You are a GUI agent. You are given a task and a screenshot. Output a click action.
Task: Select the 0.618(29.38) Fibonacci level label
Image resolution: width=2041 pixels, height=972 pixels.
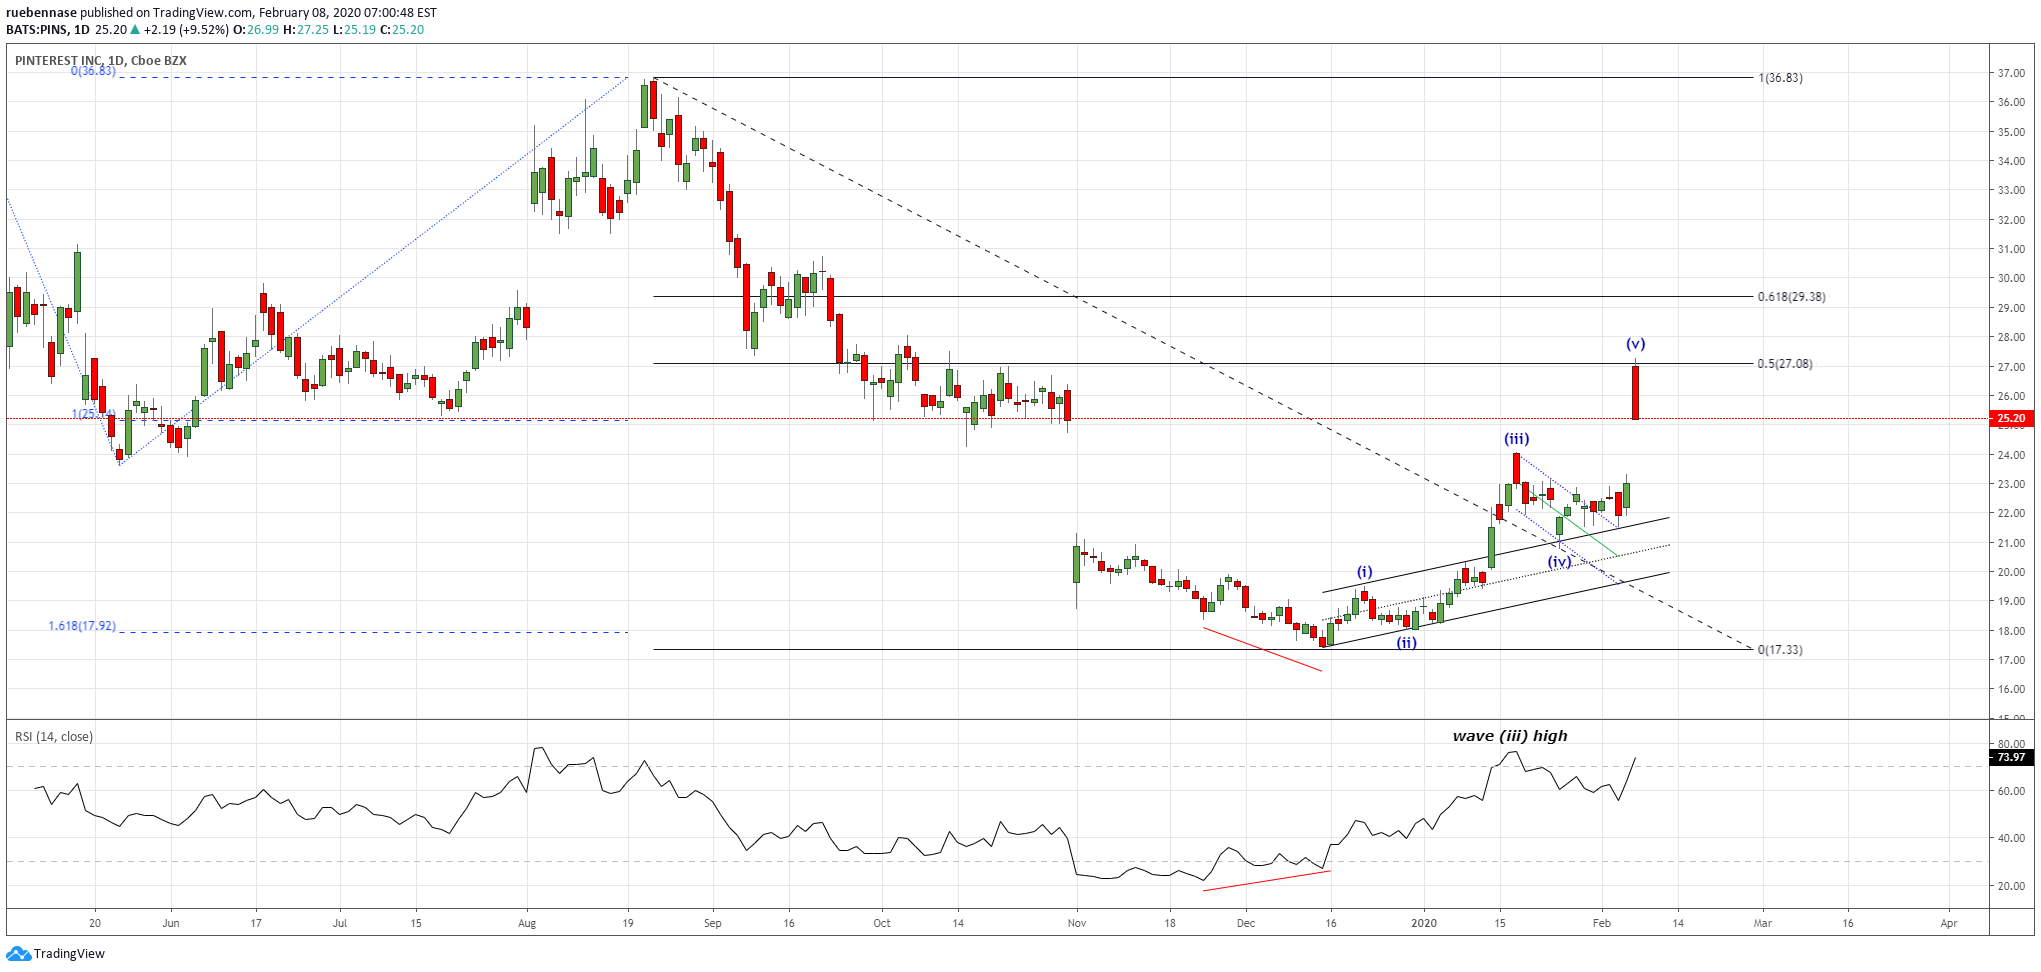(x=1791, y=297)
